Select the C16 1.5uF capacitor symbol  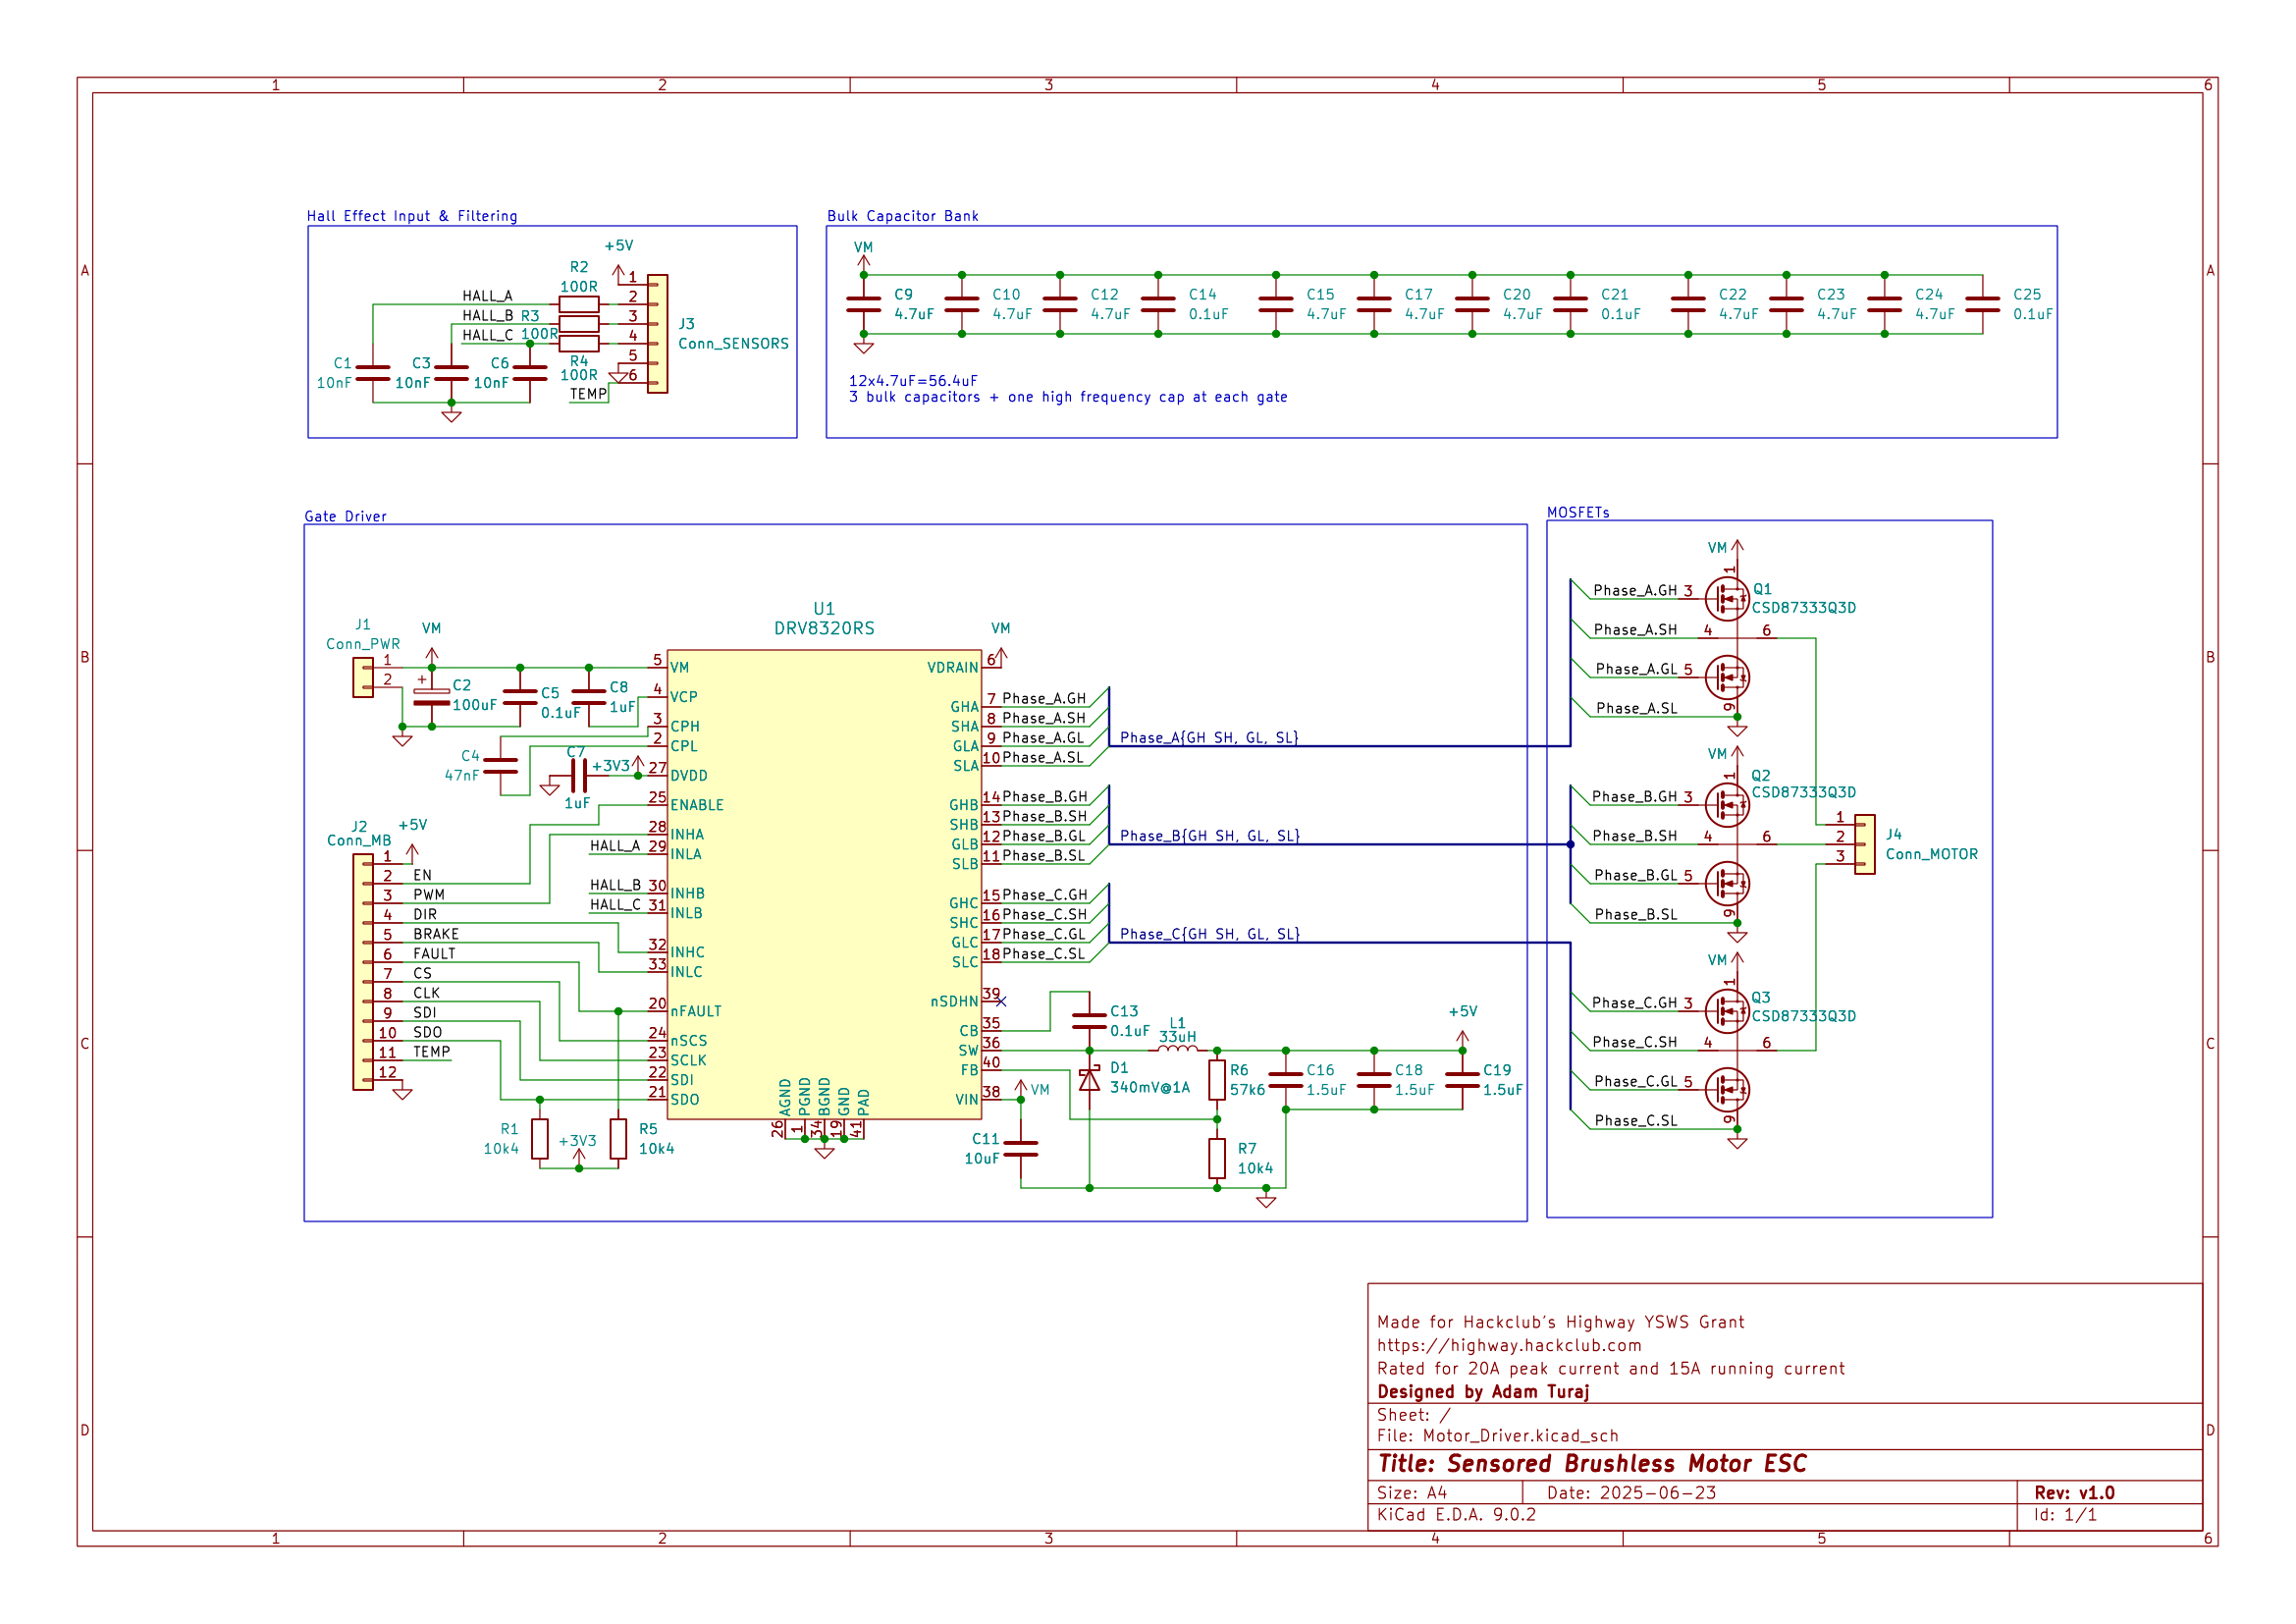click(x=1286, y=1080)
